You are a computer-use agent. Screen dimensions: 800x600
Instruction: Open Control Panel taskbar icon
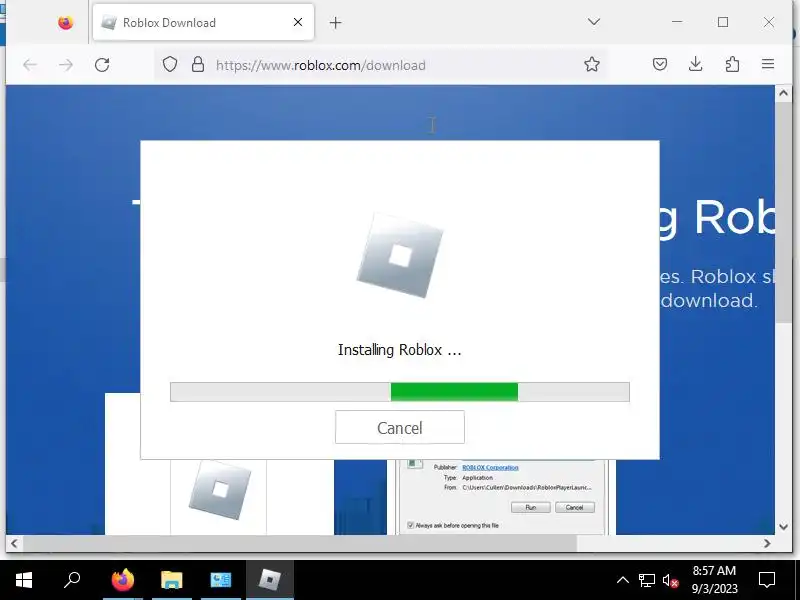(x=221, y=580)
